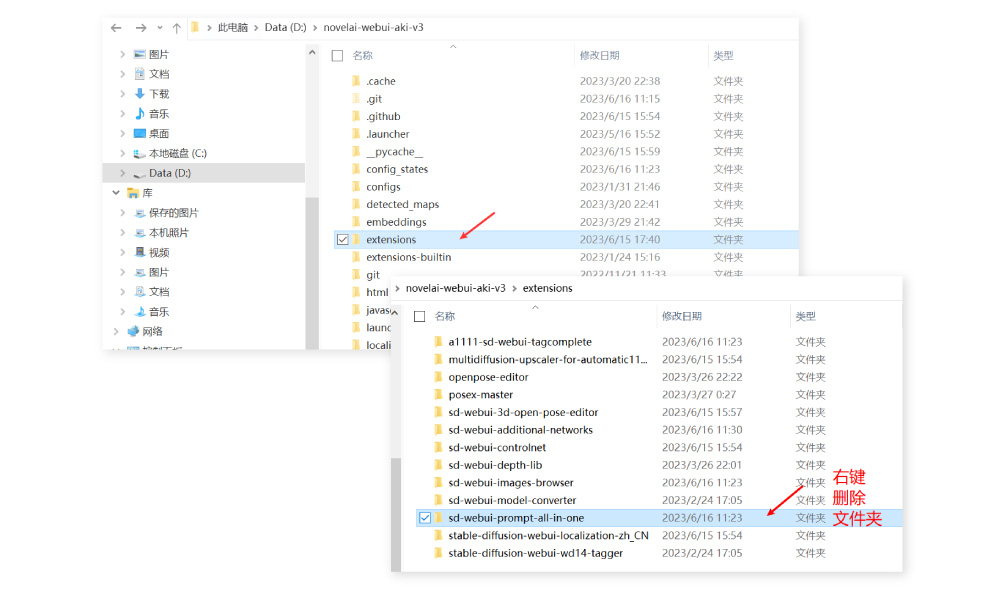
Task: Expand the 本地磁盘 (C:) drive
Action: tap(122, 153)
